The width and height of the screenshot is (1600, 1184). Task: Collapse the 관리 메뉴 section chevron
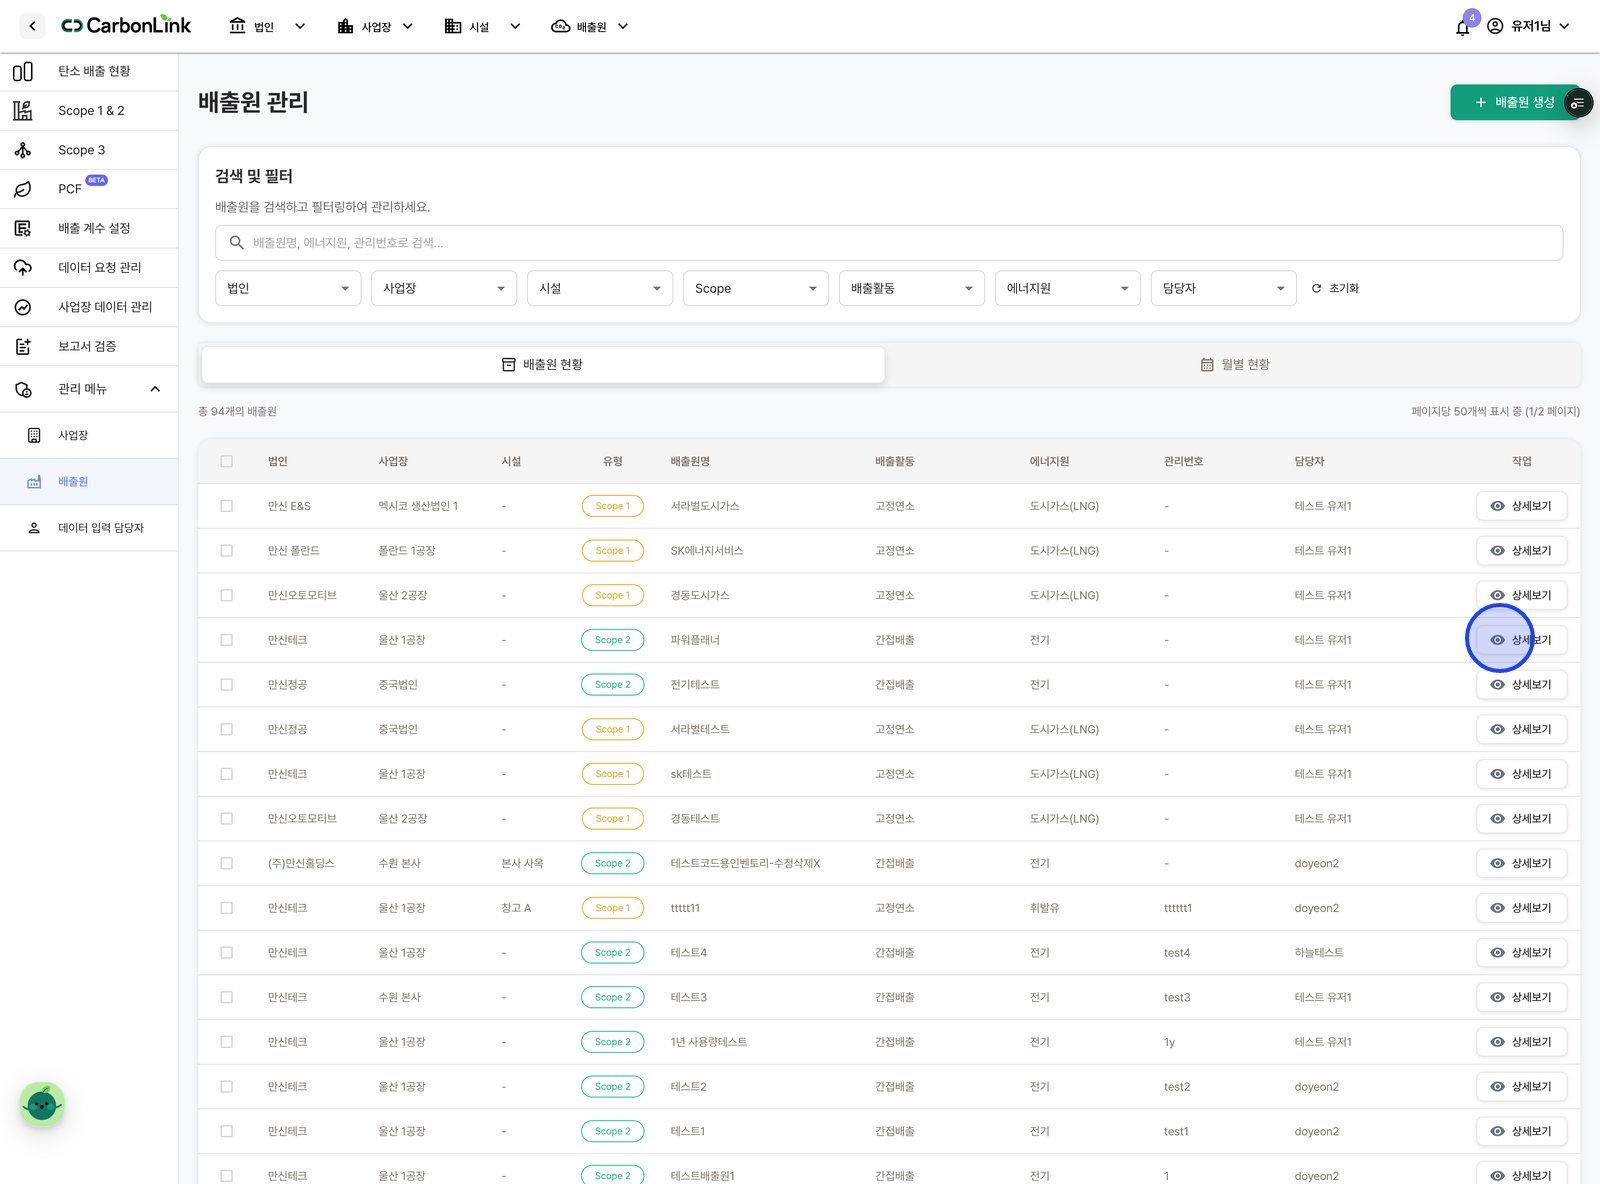pyautogui.click(x=155, y=389)
